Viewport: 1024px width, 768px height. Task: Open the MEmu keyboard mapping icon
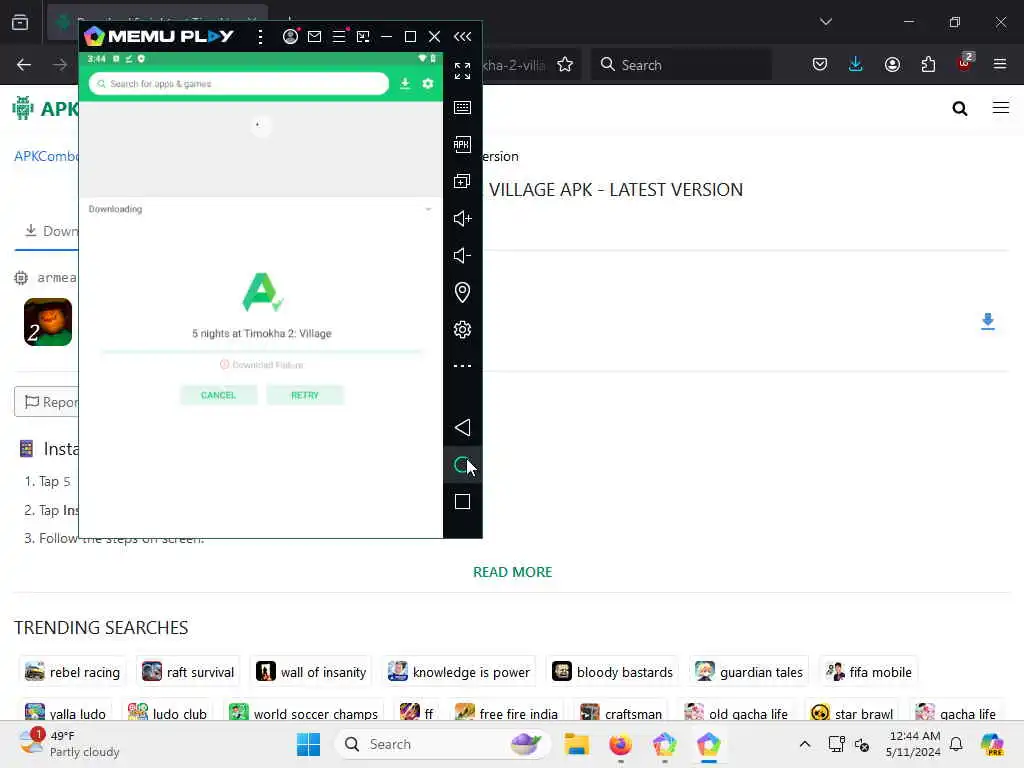462,108
